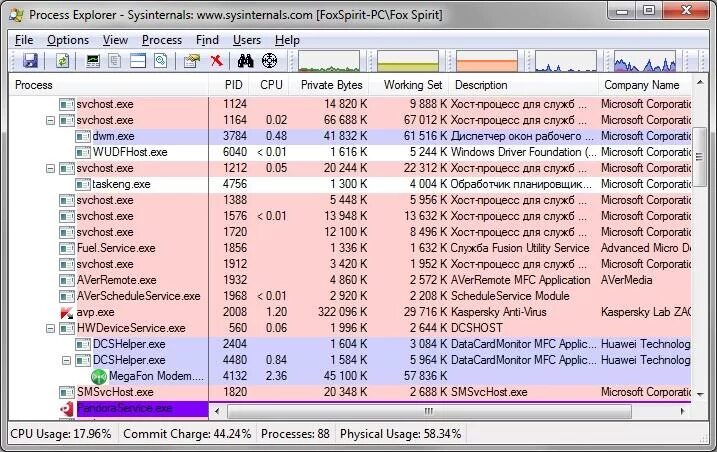Open the Options menu
The image size is (717, 452).
click(x=68, y=40)
